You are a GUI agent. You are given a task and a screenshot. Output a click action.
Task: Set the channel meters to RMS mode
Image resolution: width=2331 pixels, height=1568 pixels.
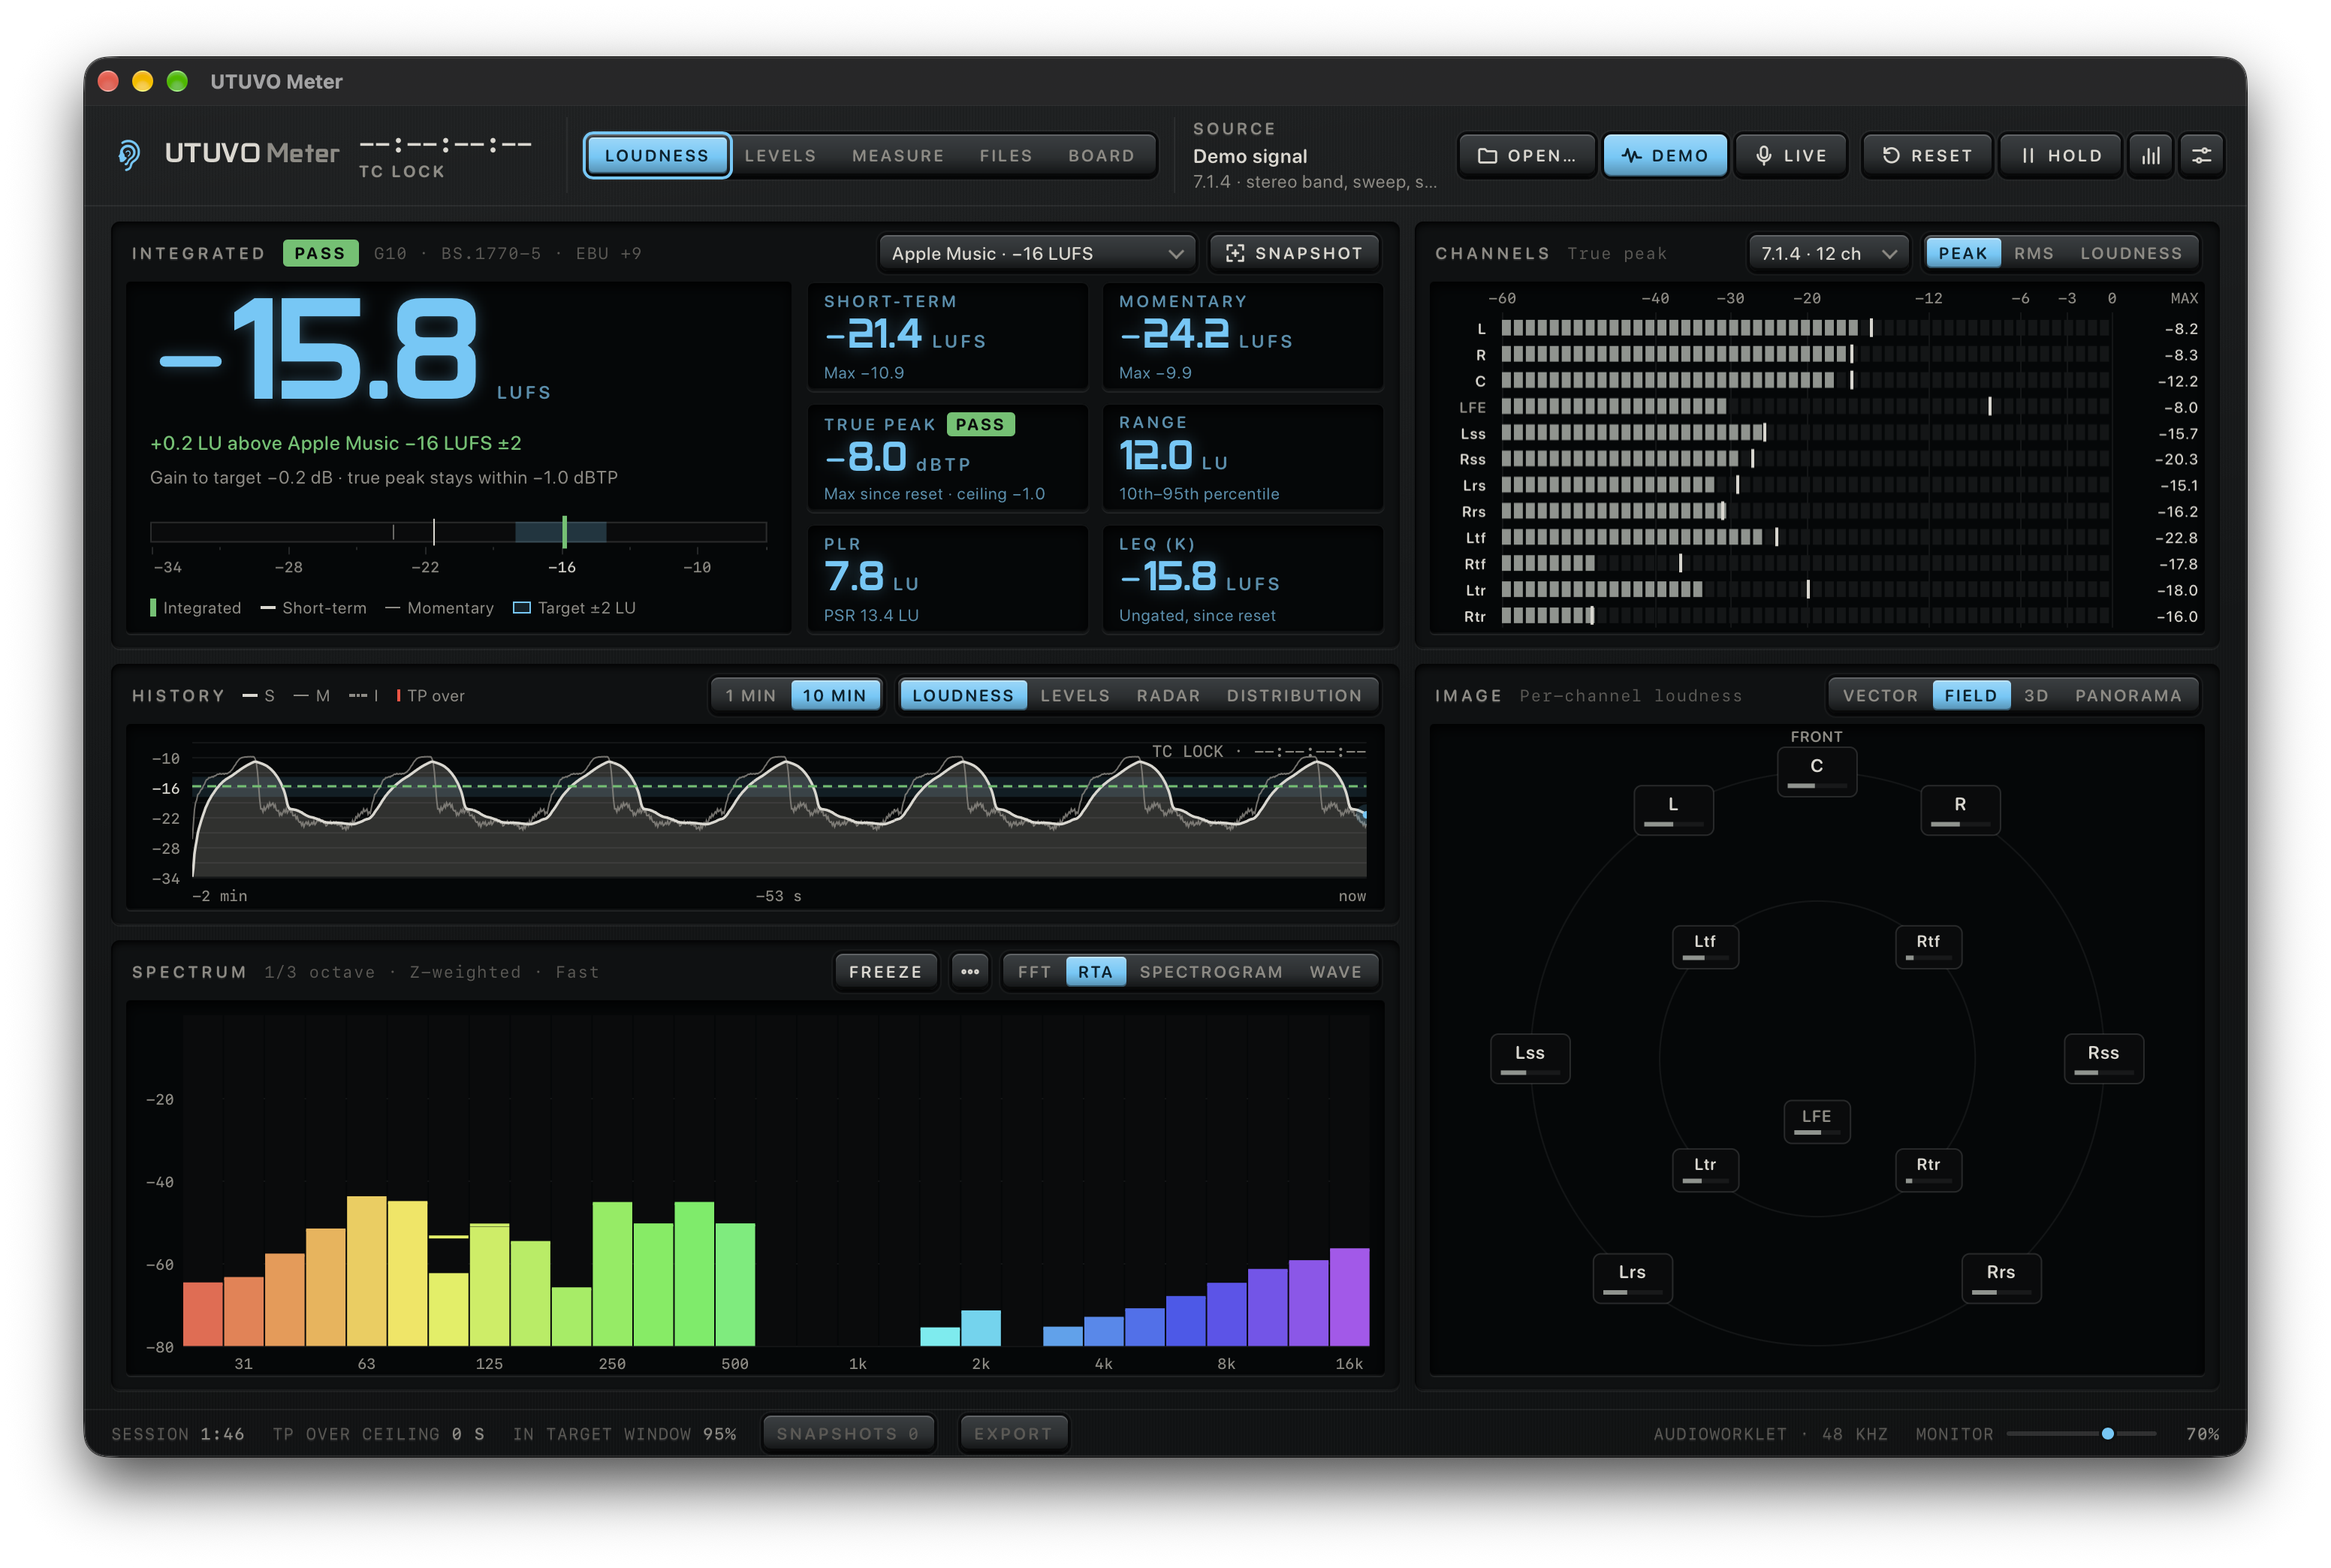2033,253
